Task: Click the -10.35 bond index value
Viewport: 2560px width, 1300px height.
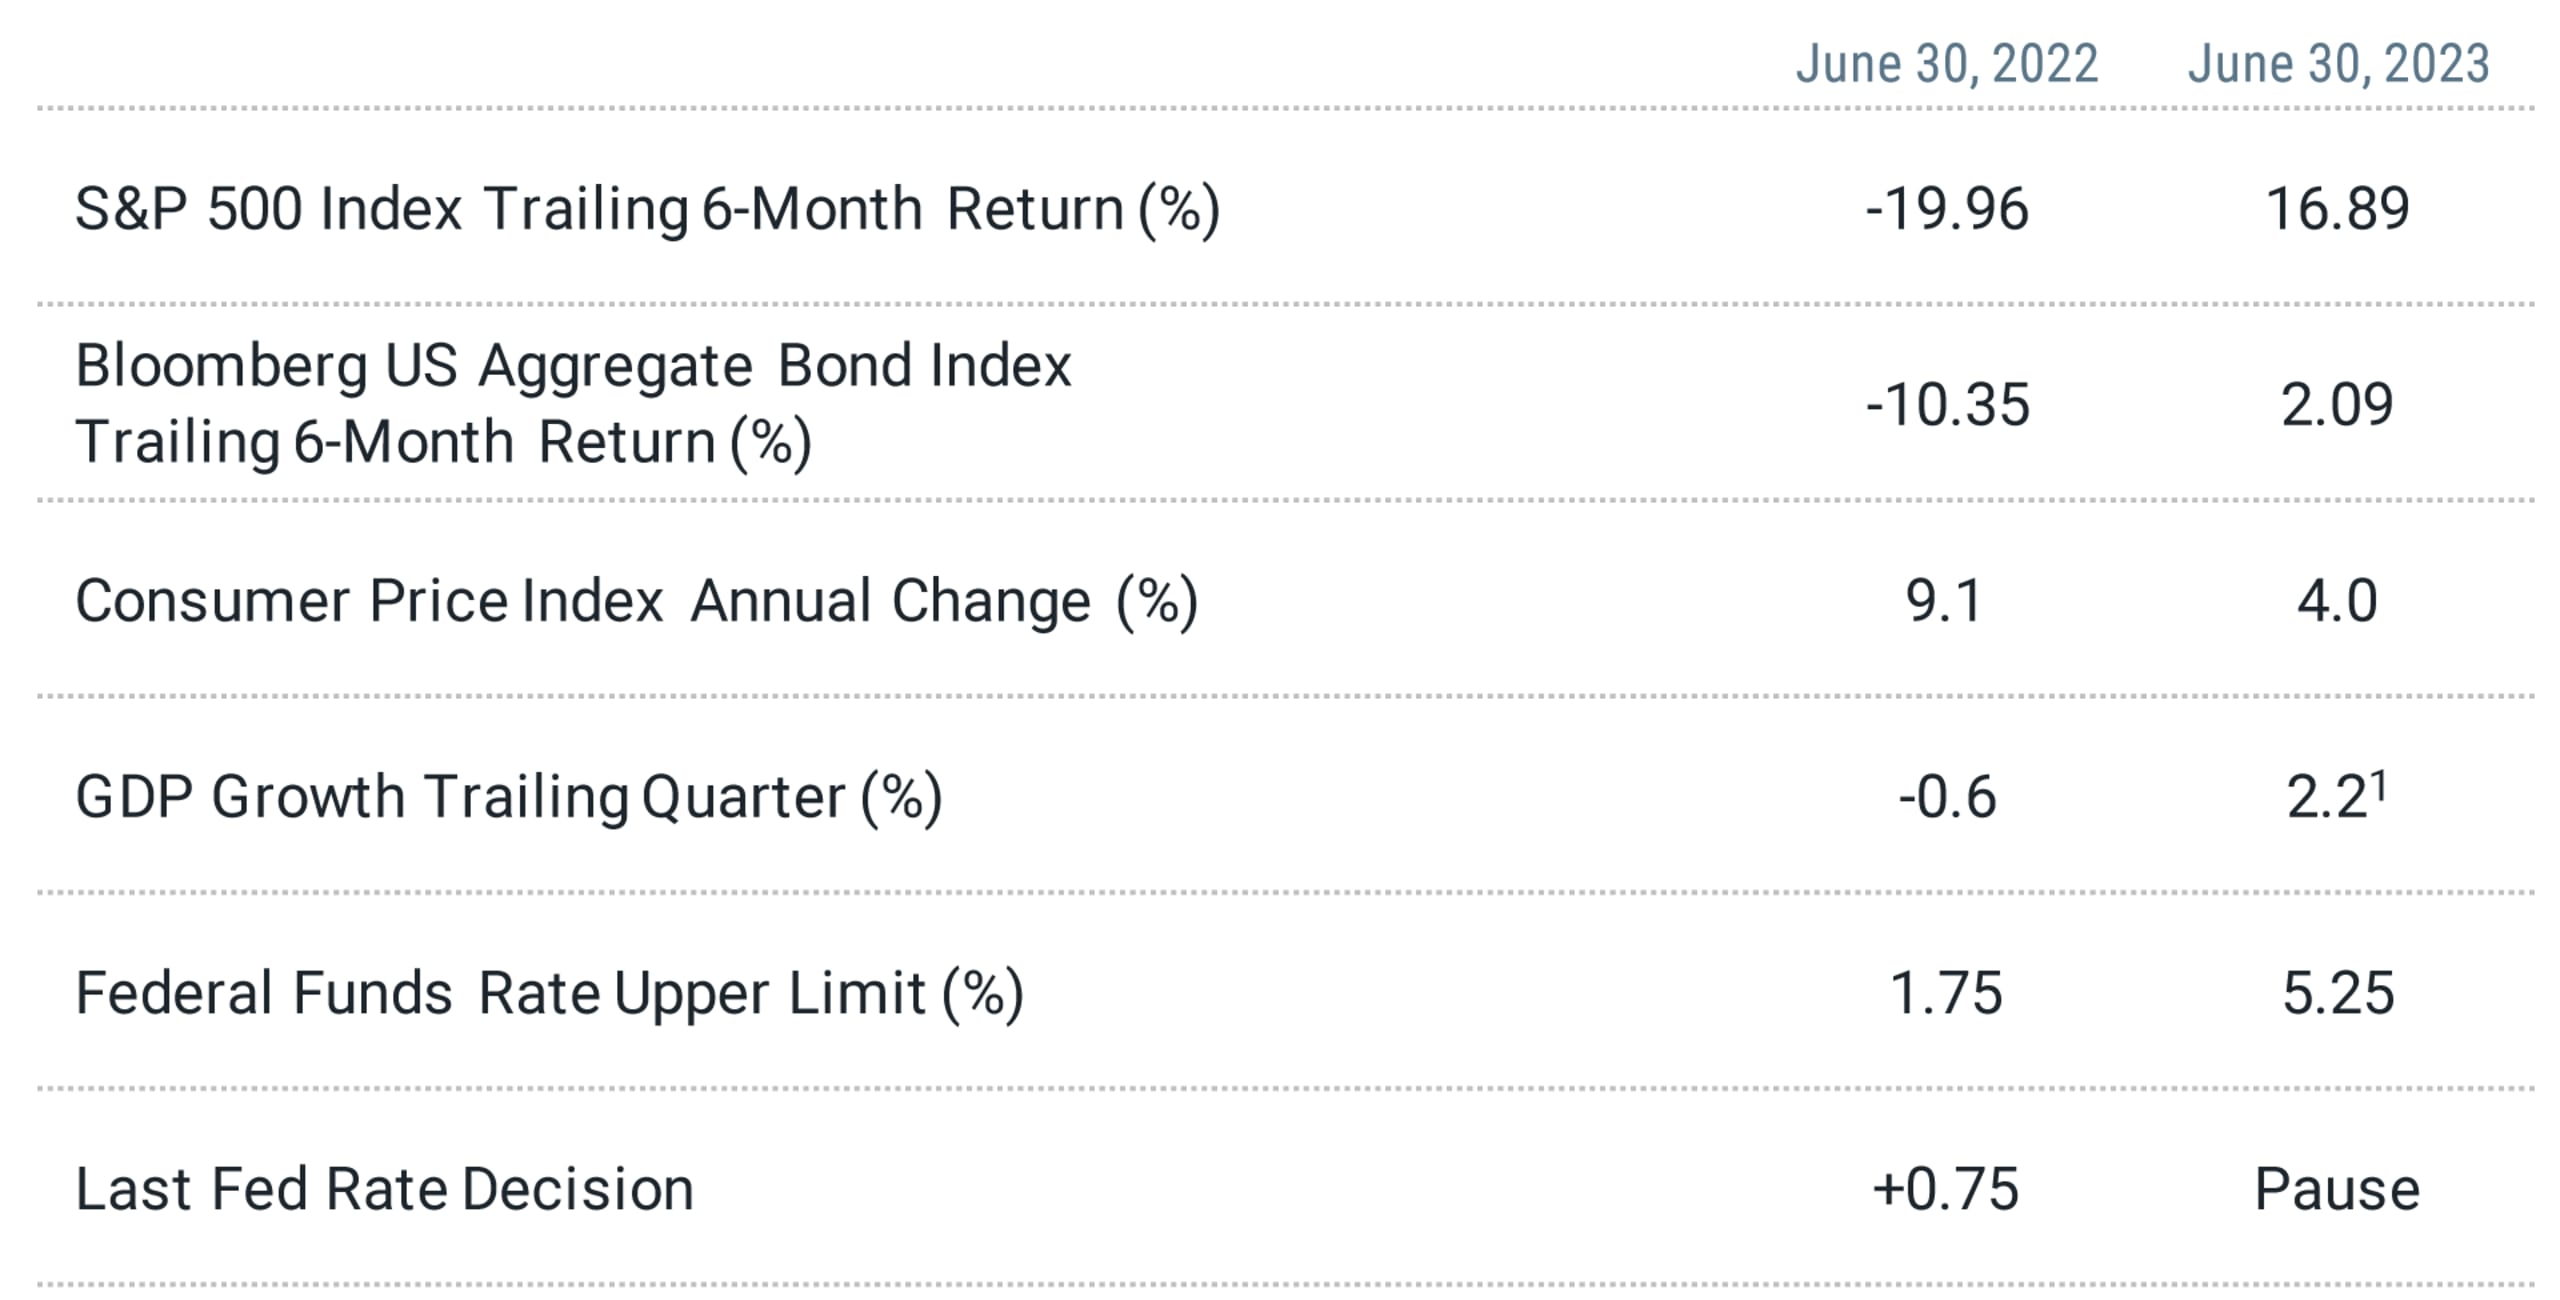Action: coord(1947,405)
